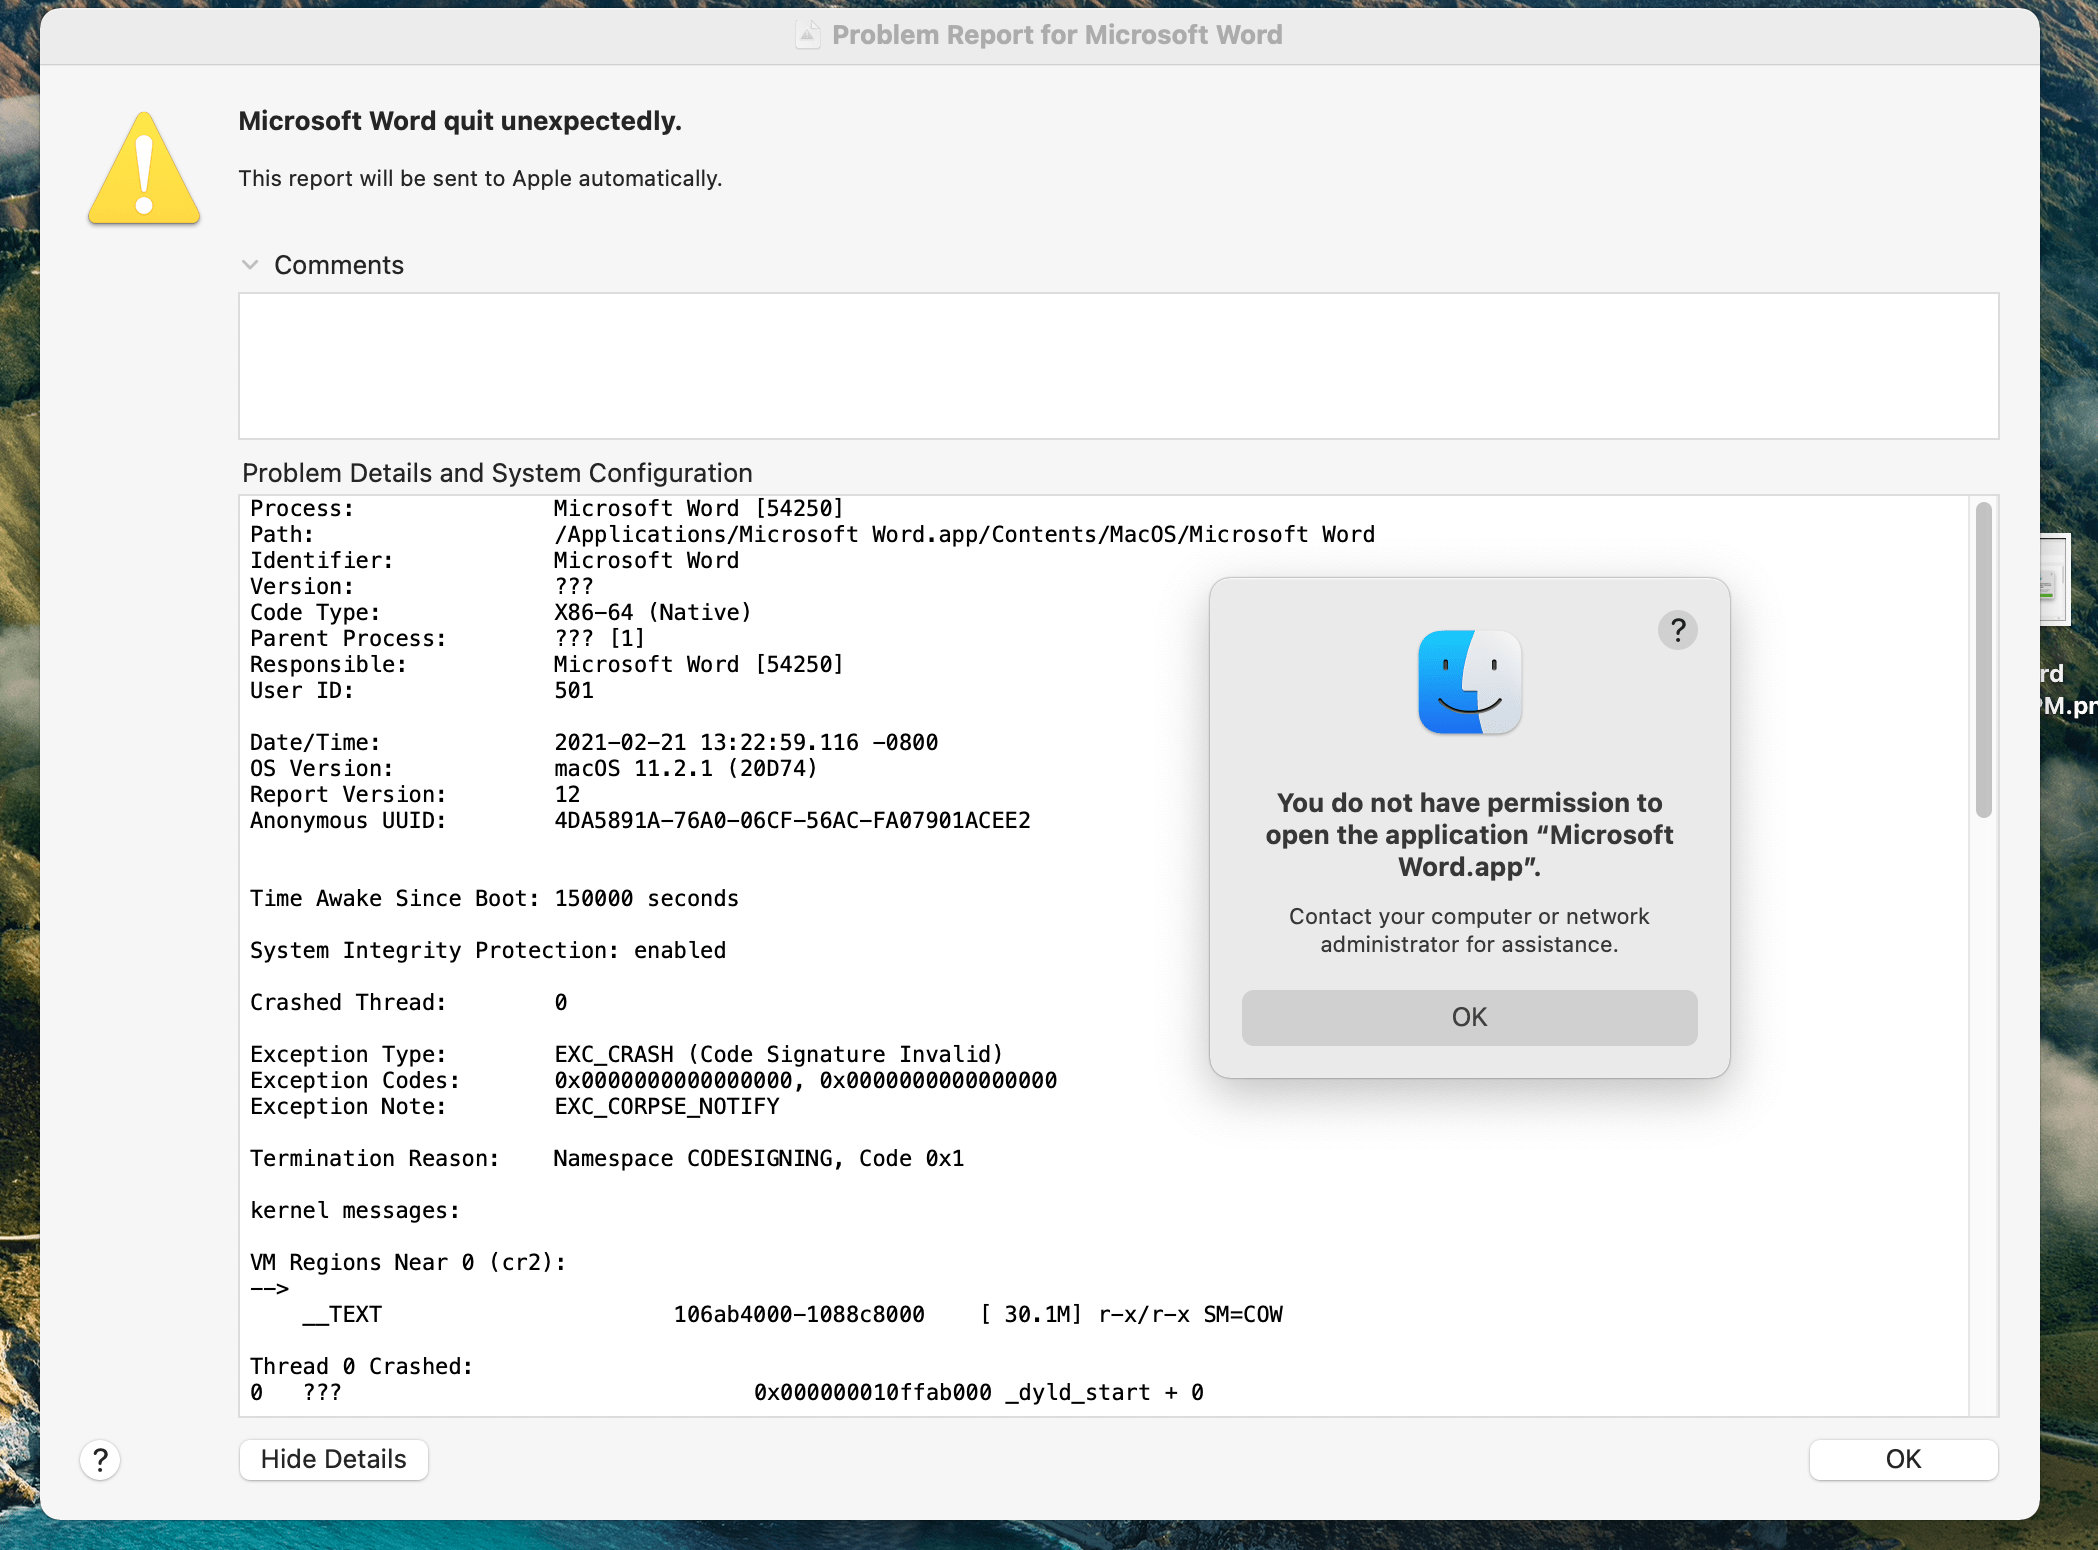
Task: Open help via the permission dialog's question mark
Action: 1678,630
